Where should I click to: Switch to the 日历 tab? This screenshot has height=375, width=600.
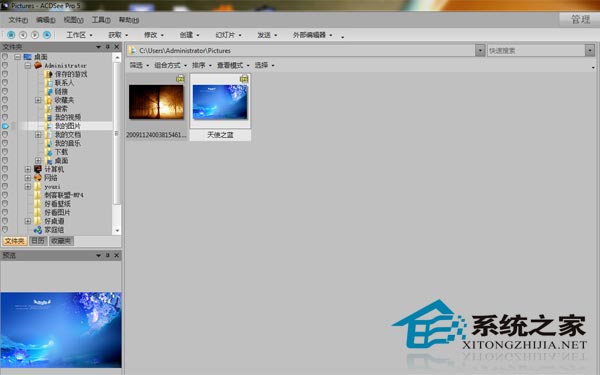(x=38, y=241)
